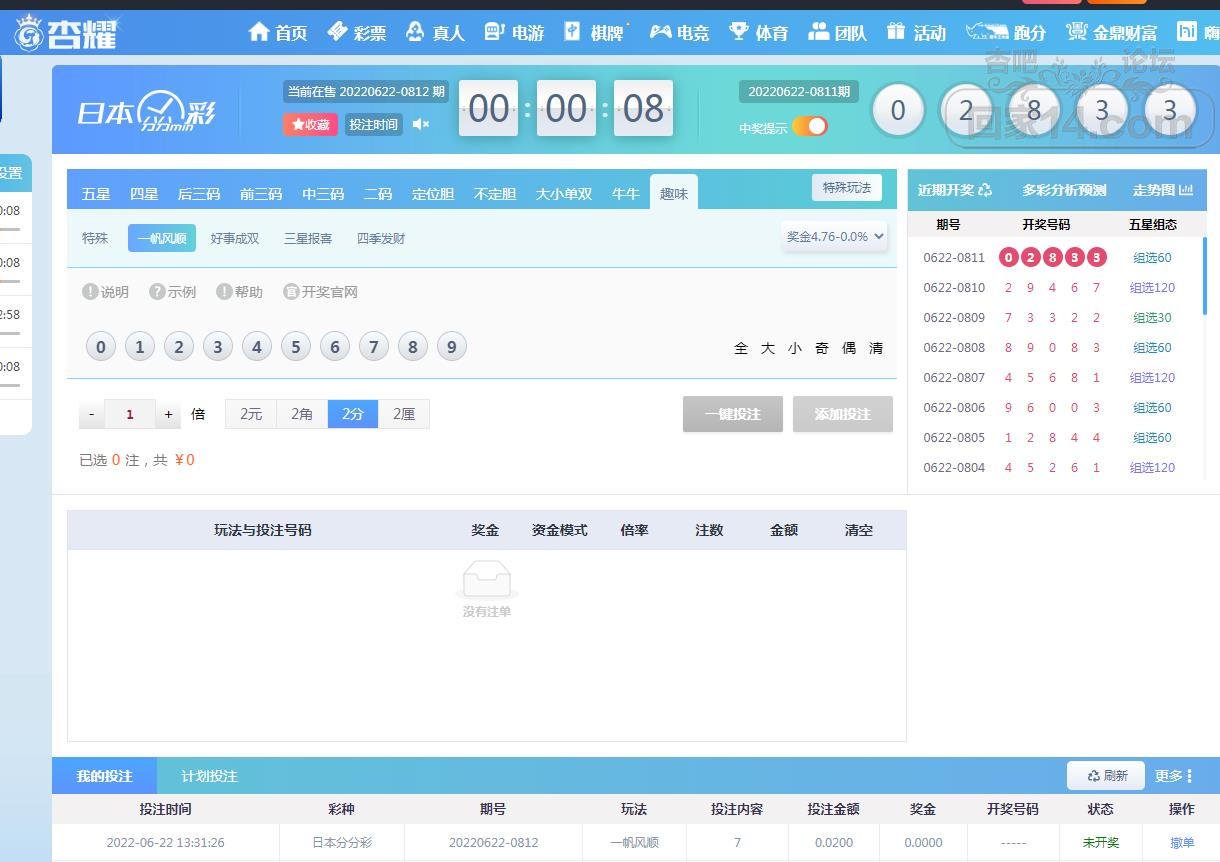Click the 说明 info icon
Image resolution: width=1220 pixels, height=862 pixels.
click(x=90, y=292)
